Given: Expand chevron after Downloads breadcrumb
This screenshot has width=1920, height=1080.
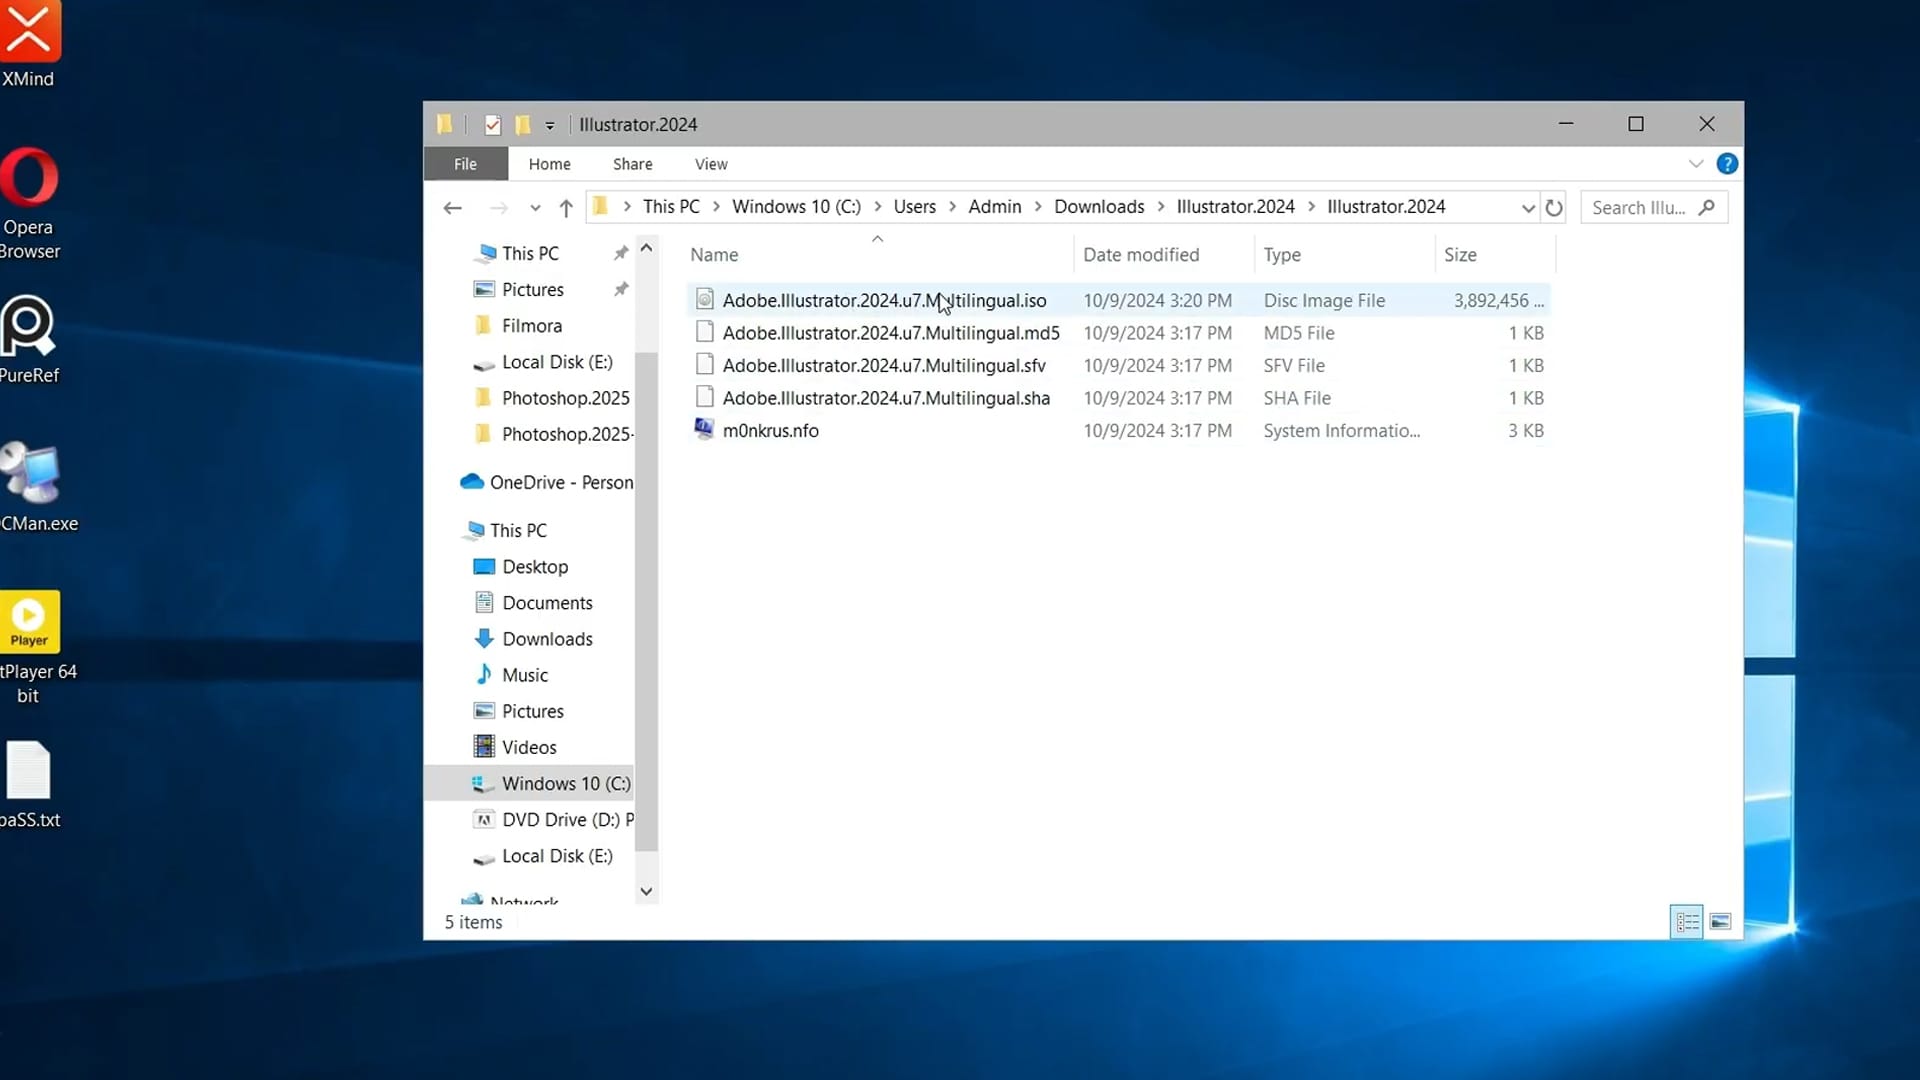Looking at the screenshot, I should point(1160,207).
